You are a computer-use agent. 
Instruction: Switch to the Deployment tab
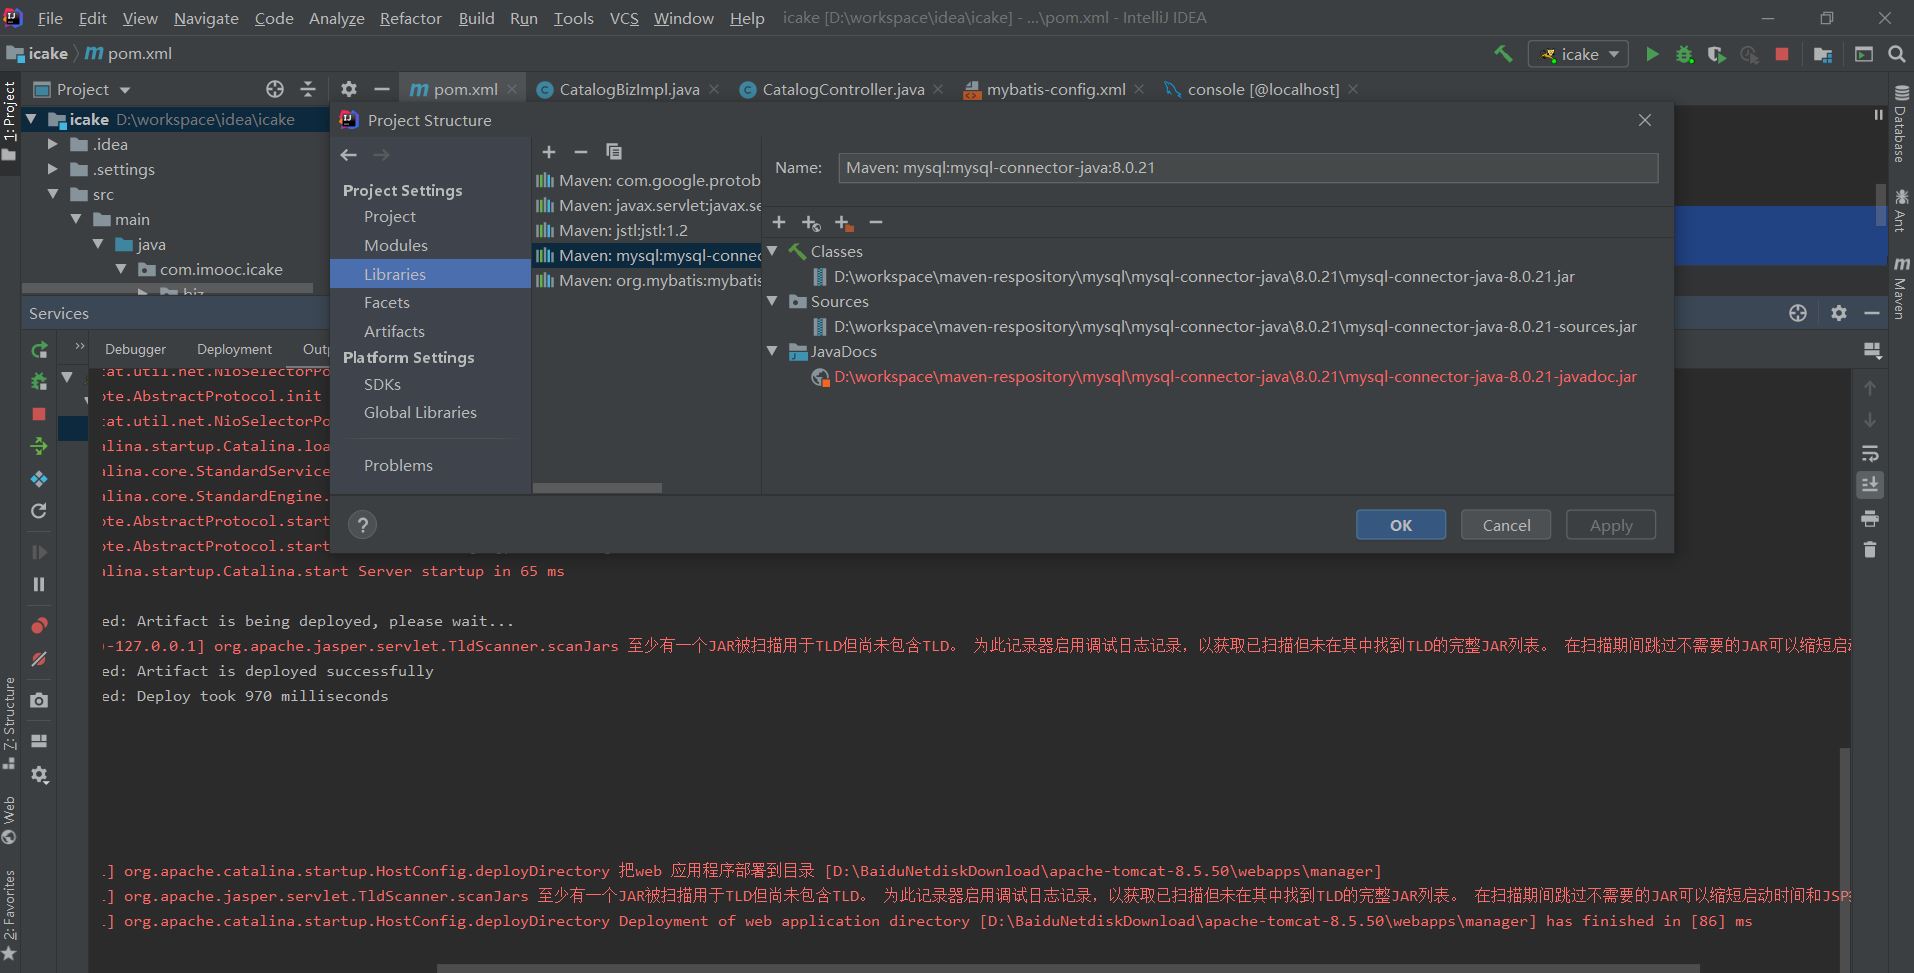pyautogui.click(x=234, y=349)
